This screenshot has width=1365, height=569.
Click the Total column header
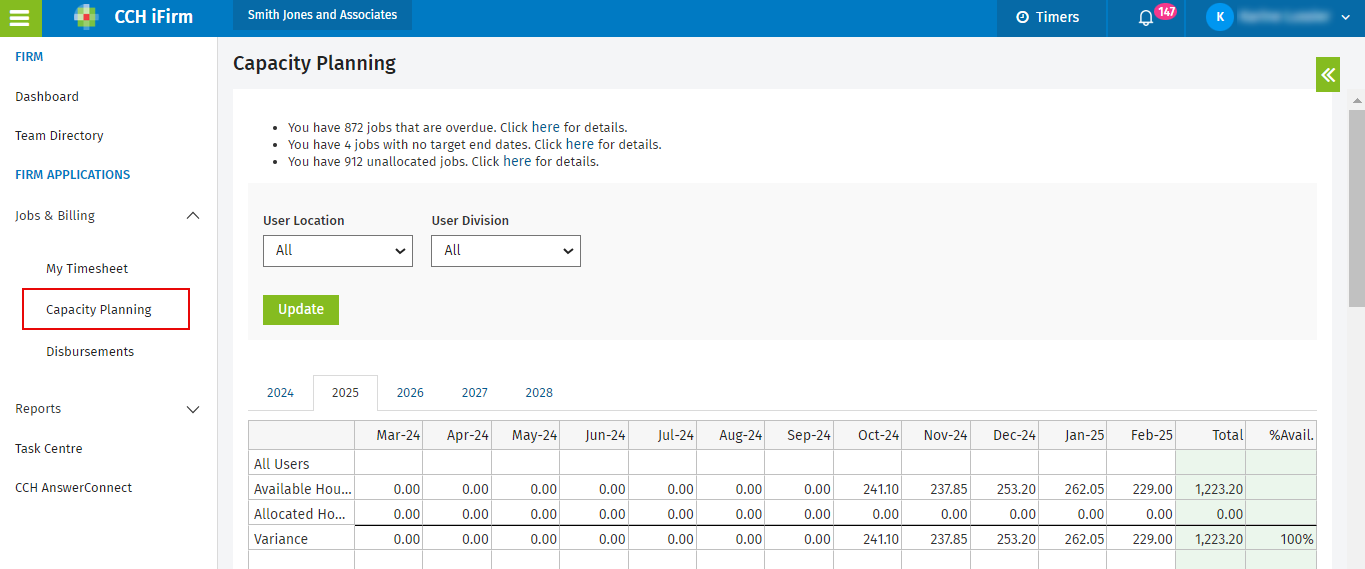[x=1211, y=435]
